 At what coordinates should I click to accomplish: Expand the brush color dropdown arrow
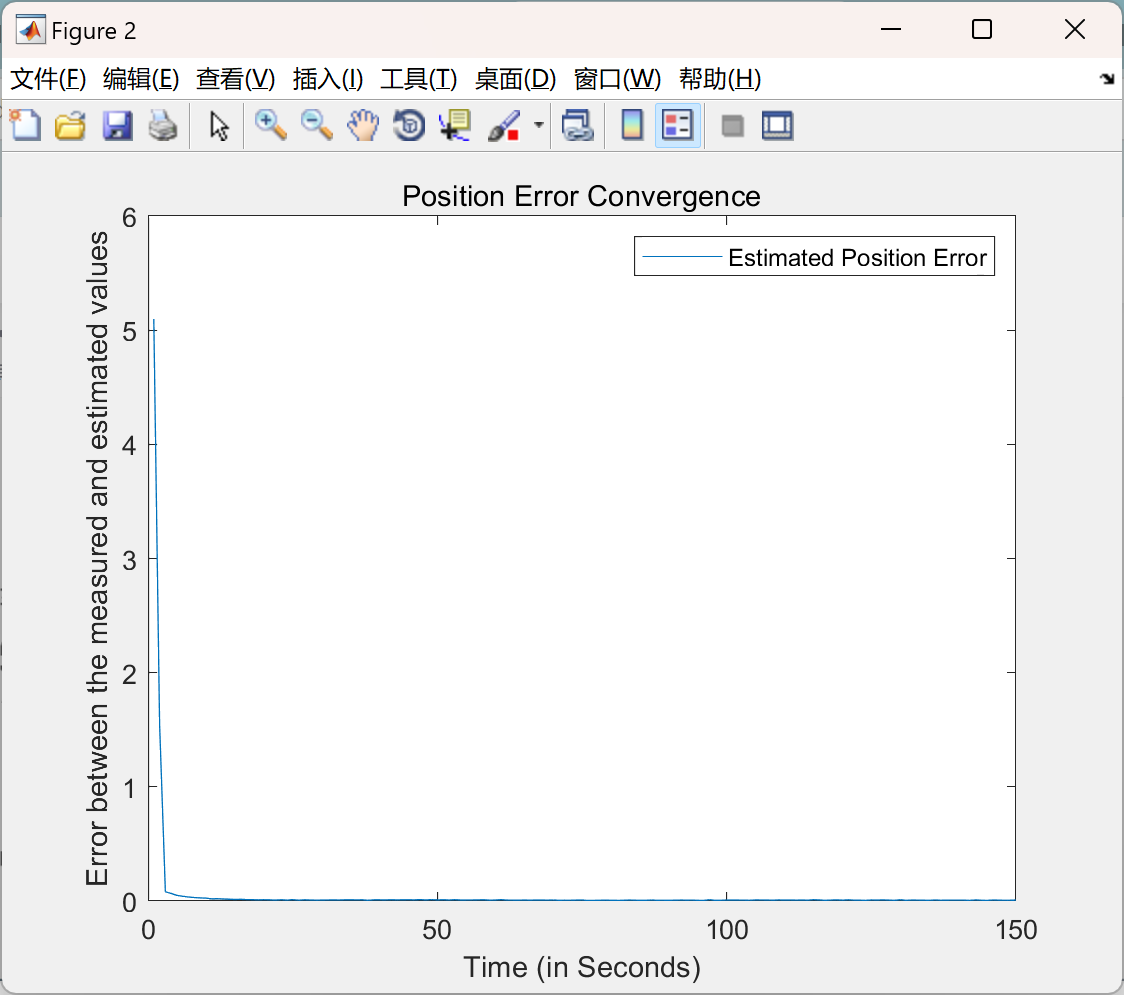pos(538,125)
